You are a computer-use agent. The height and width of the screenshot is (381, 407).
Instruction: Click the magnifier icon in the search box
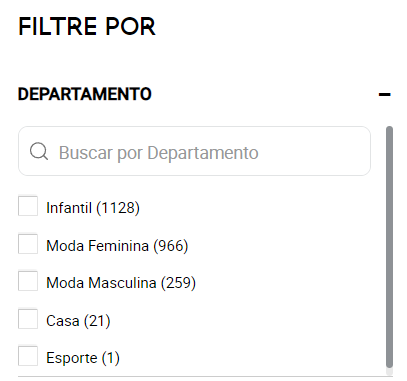point(39,152)
